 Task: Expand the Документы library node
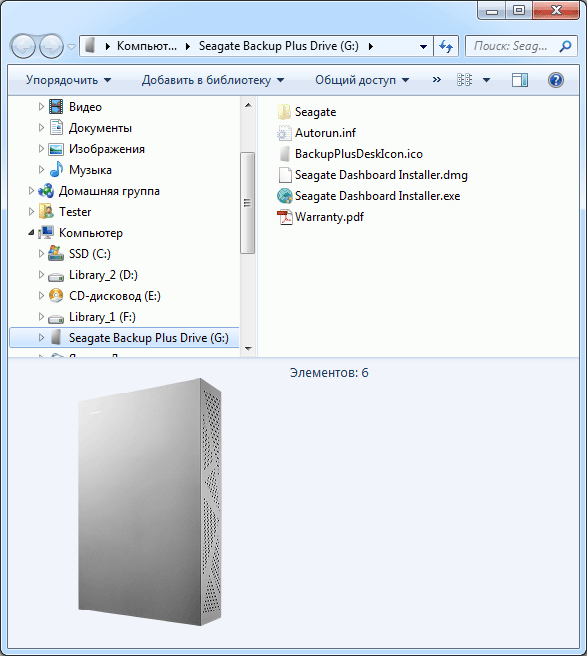coord(41,128)
